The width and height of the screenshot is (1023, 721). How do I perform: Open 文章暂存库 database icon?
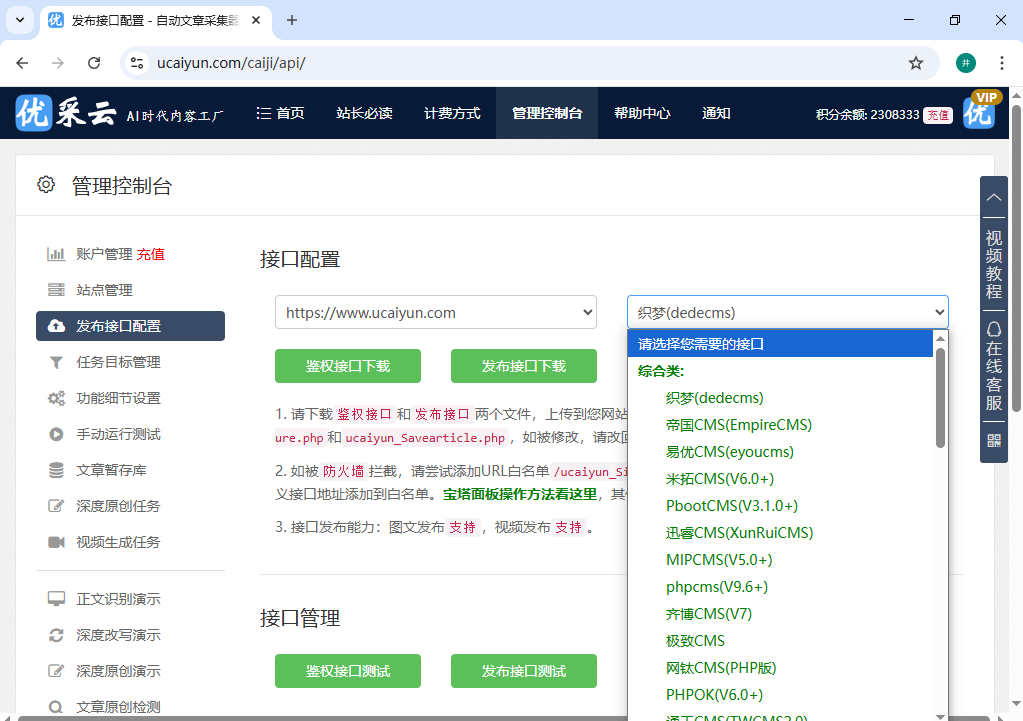[57, 469]
